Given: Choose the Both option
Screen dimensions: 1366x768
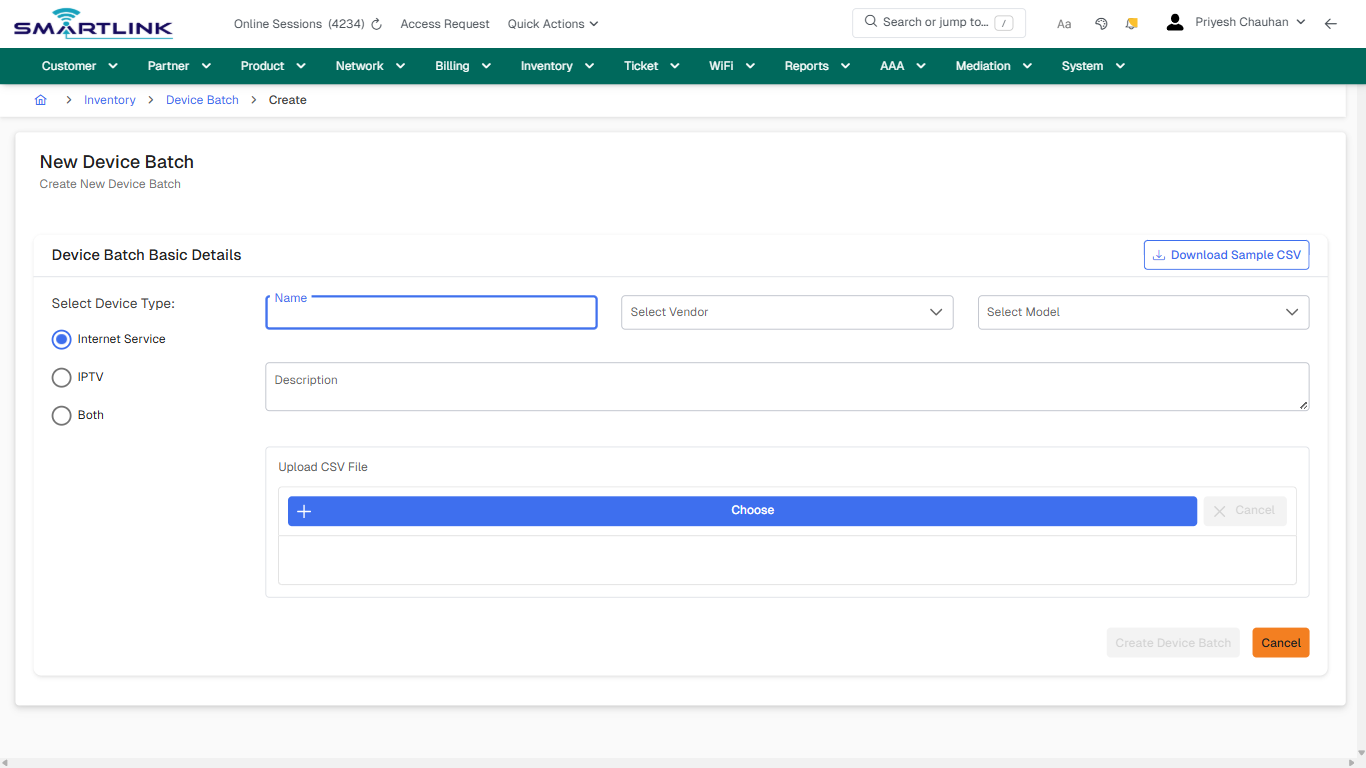Looking at the screenshot, I should [x=61, y=415].
